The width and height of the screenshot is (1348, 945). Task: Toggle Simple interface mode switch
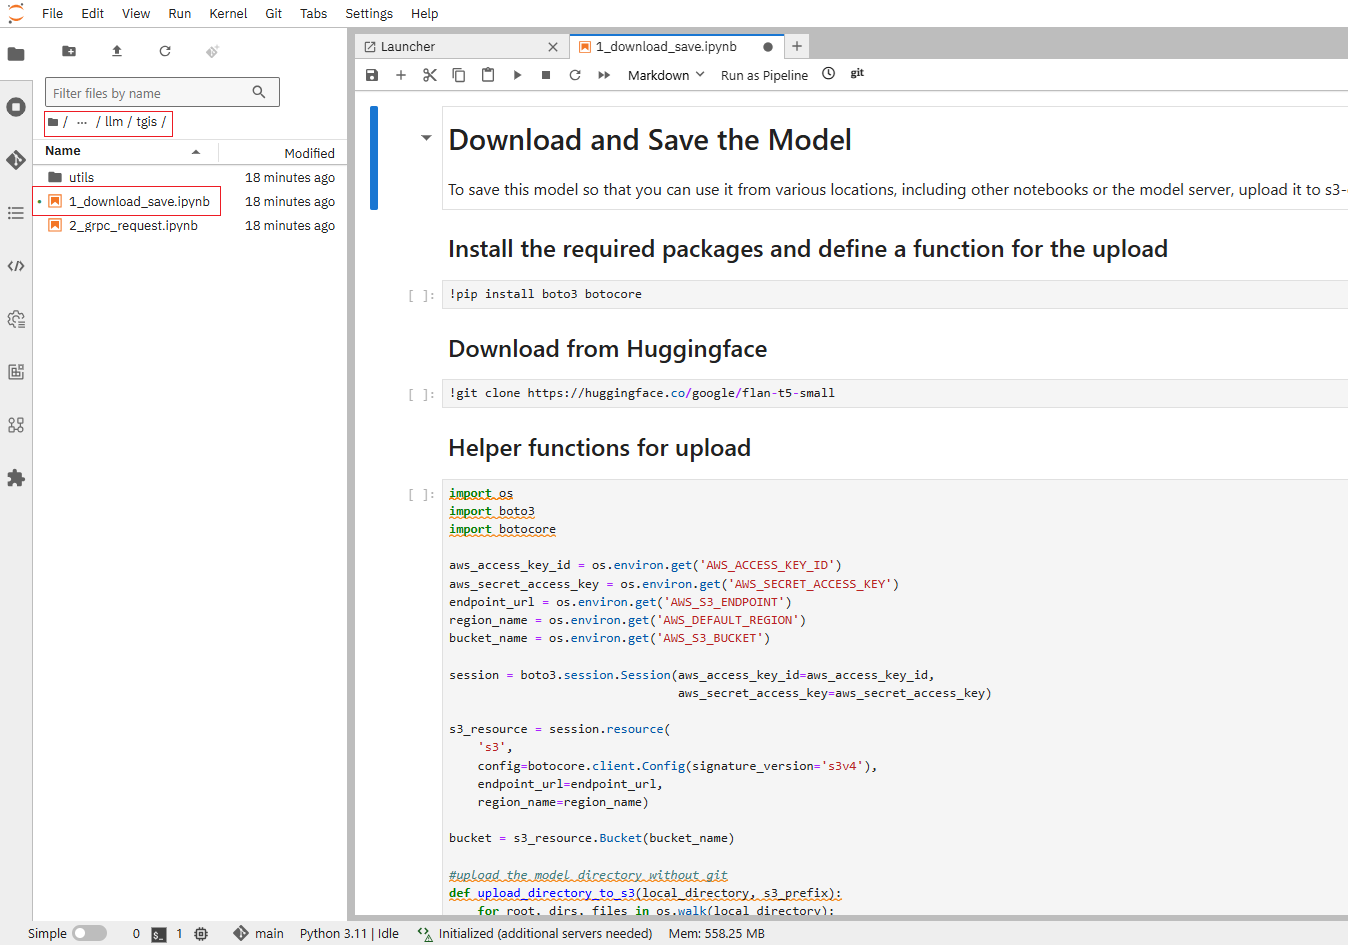pyautogui.click(x=89, y=933)
